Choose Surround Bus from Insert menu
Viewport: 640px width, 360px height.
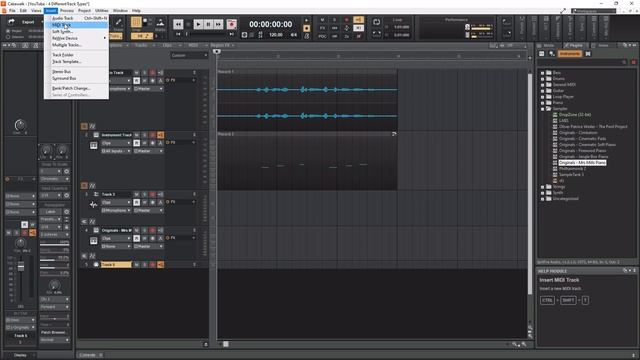click(76, 78)
